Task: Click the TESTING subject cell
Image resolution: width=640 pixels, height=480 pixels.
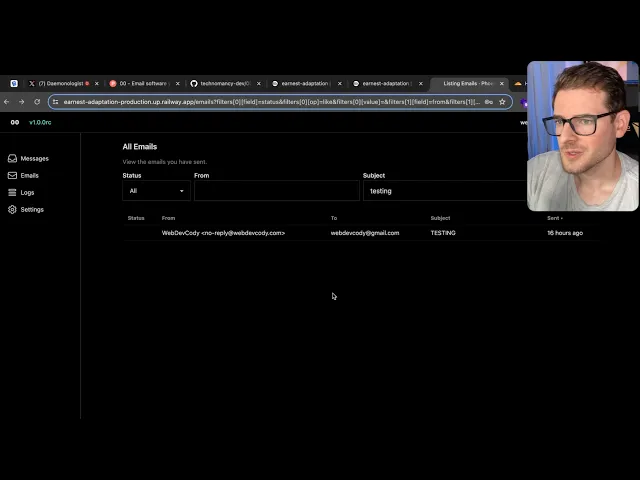Action: pos(443,233)
